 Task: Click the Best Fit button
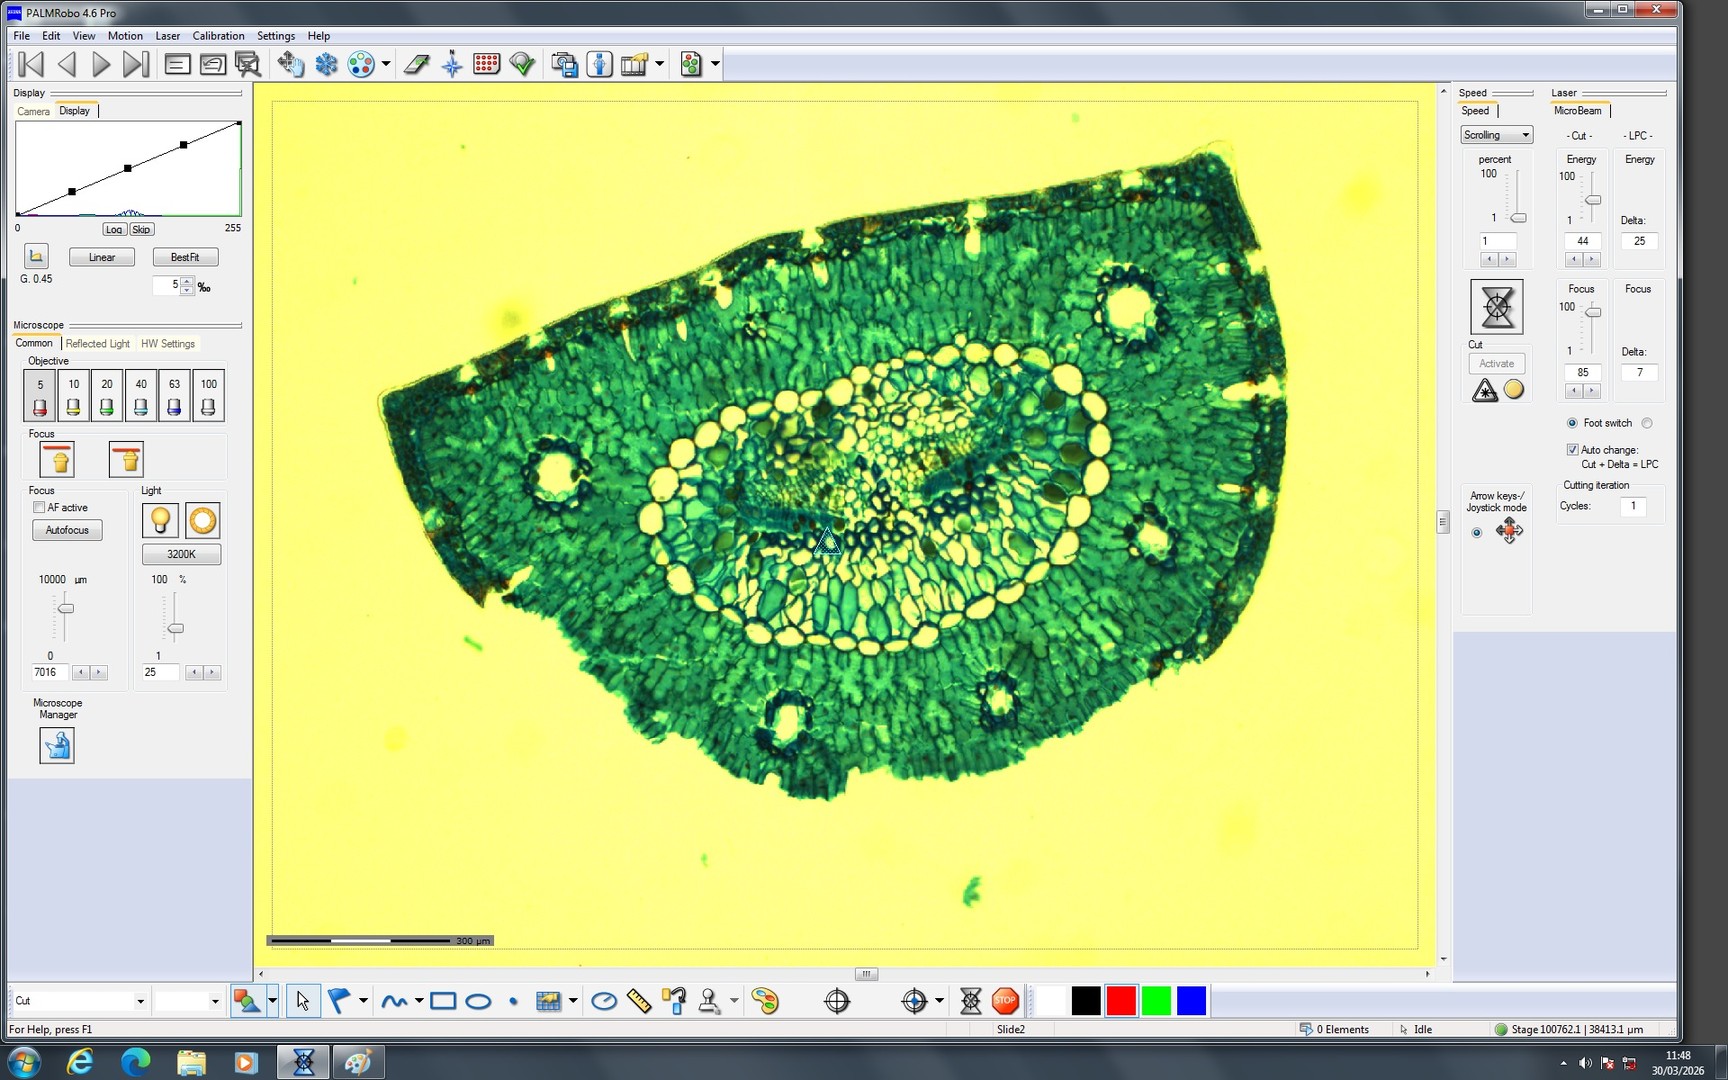pos(185,257)
